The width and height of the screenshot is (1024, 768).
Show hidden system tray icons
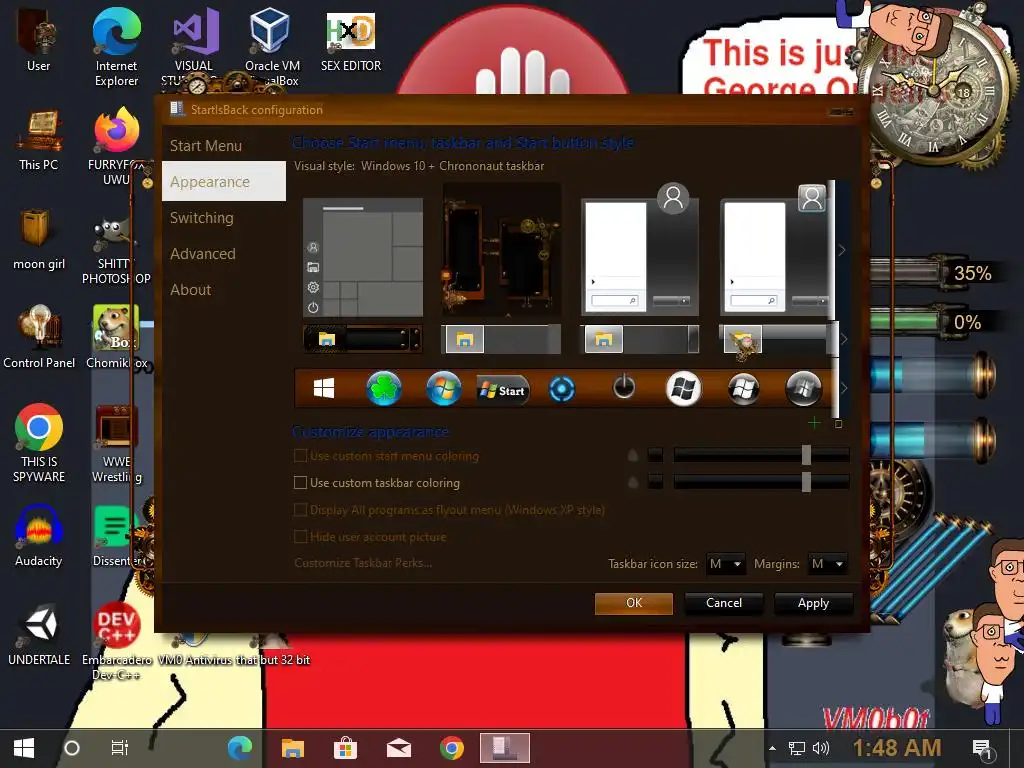click(772, 748)
